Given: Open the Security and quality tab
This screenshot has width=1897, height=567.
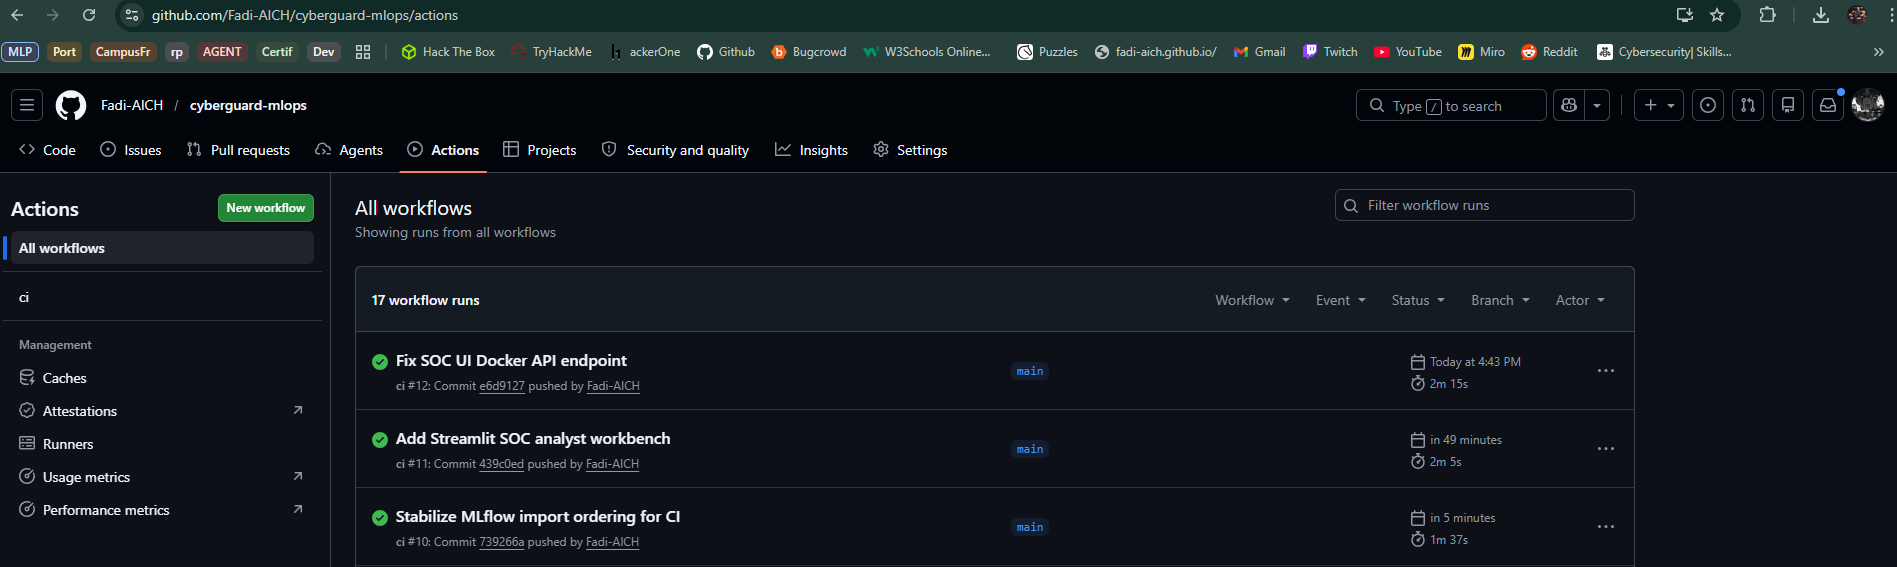Looking at the screenshot, I should point(675,150).
